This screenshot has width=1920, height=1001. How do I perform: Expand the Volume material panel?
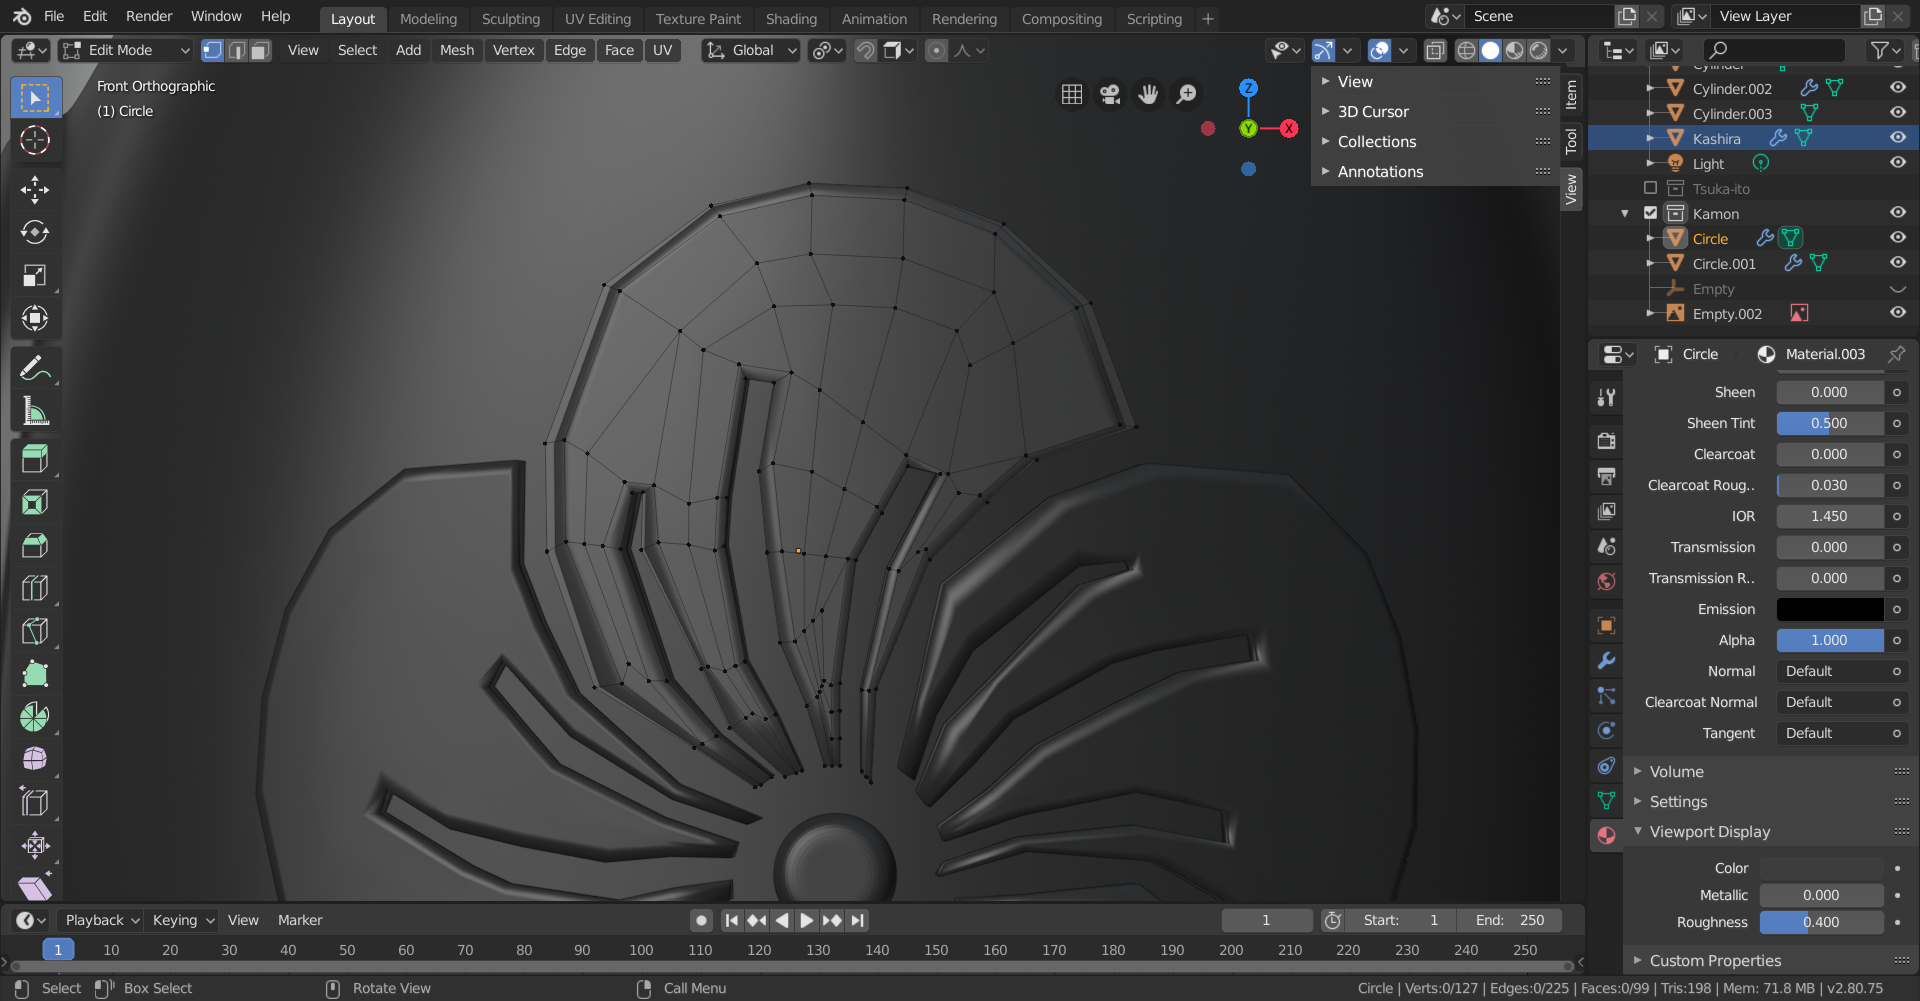[1676, 772]
